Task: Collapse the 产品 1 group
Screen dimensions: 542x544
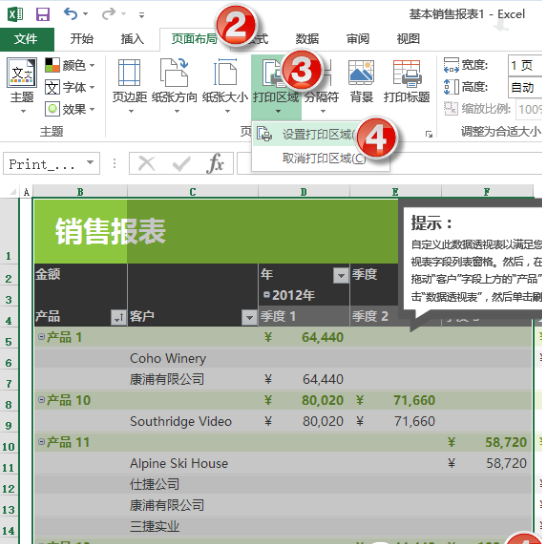Action: [41, 337]
